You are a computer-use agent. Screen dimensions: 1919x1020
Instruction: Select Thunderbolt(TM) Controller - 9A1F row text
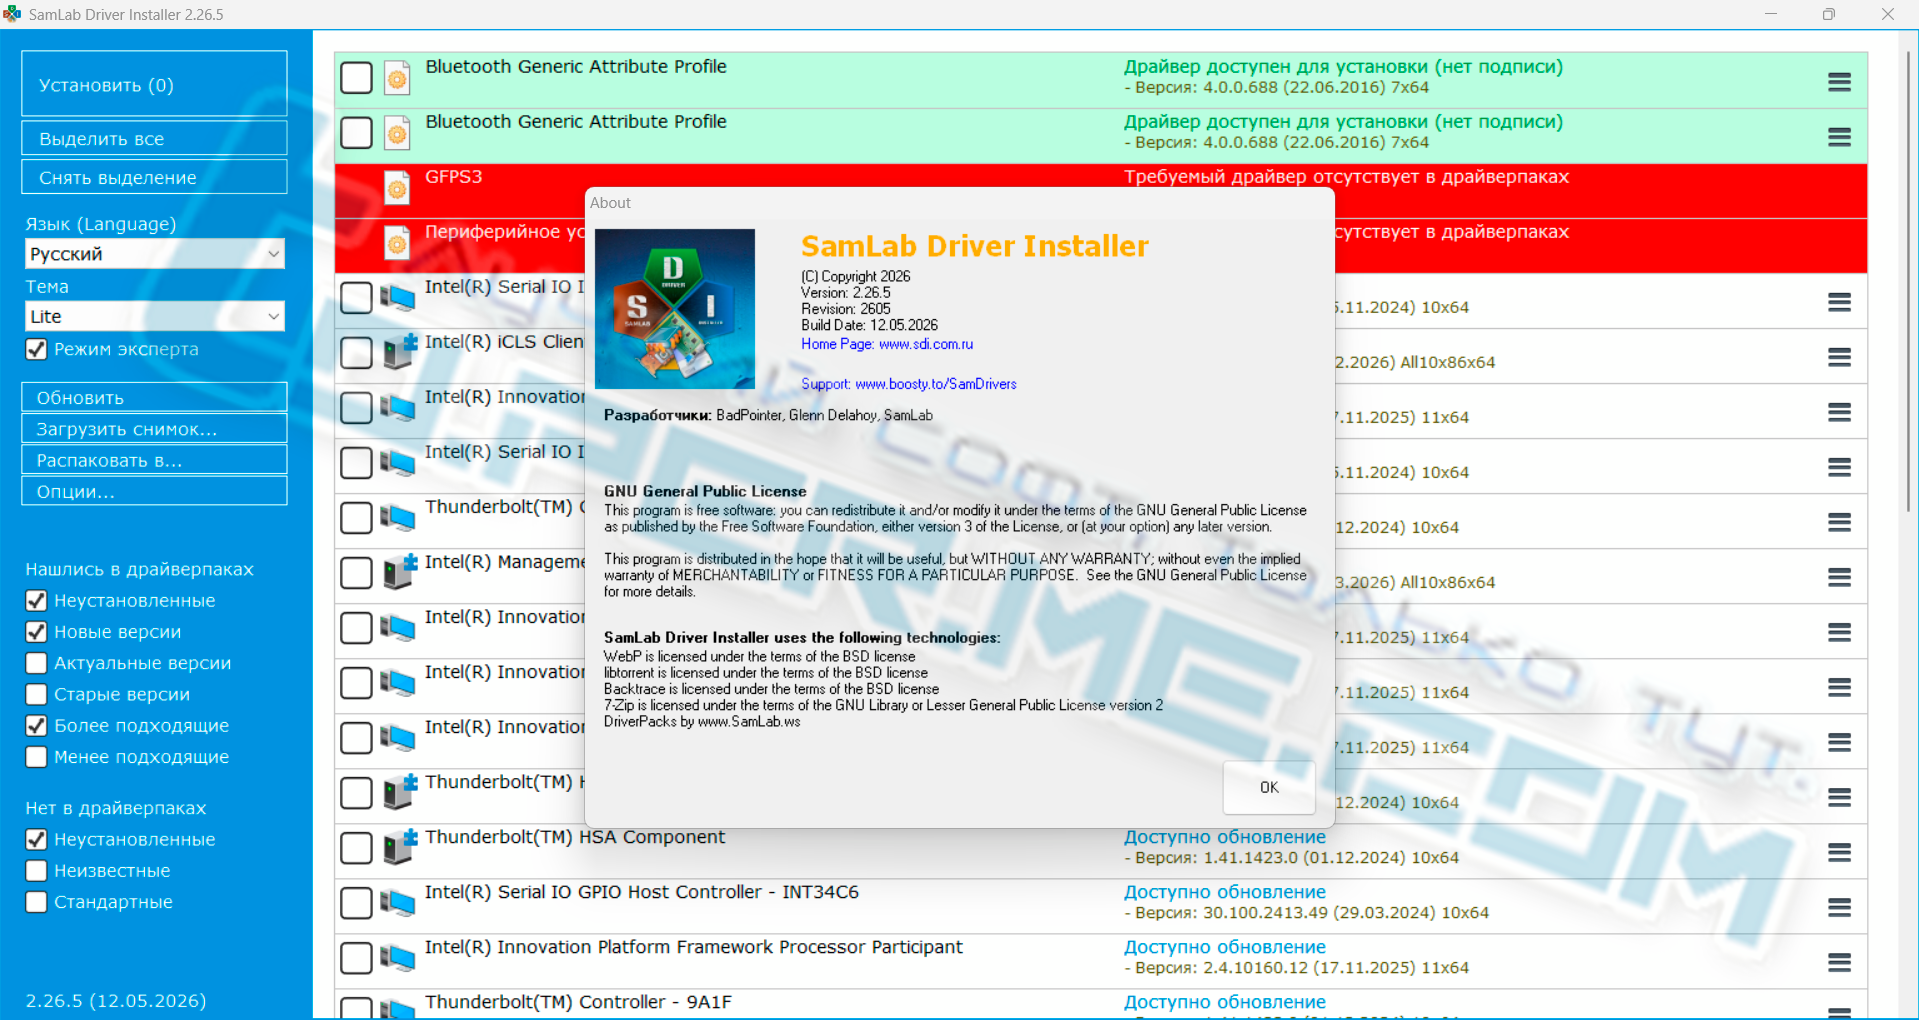click(x=578, y=1002)
